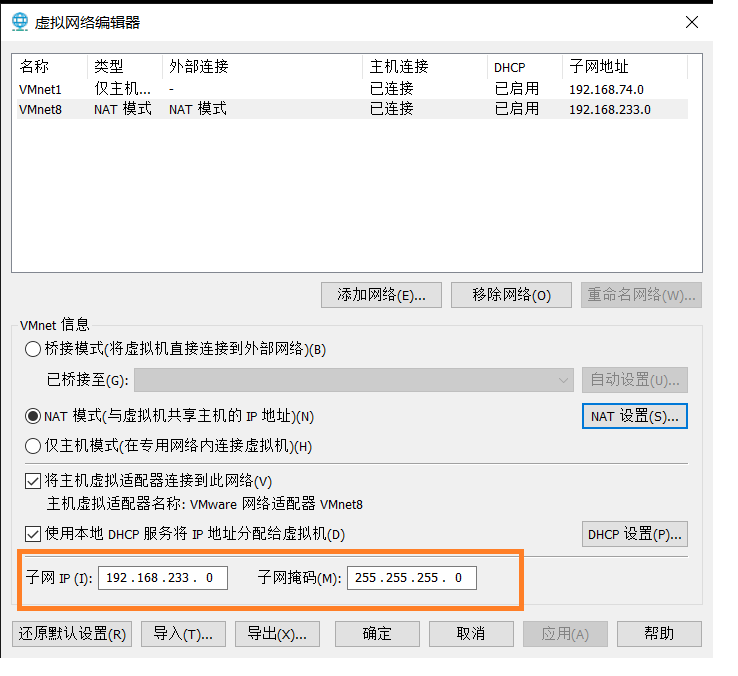
Task: Click the 导入(T)... button
Action: pyautogui.click(x=183, y=634)
